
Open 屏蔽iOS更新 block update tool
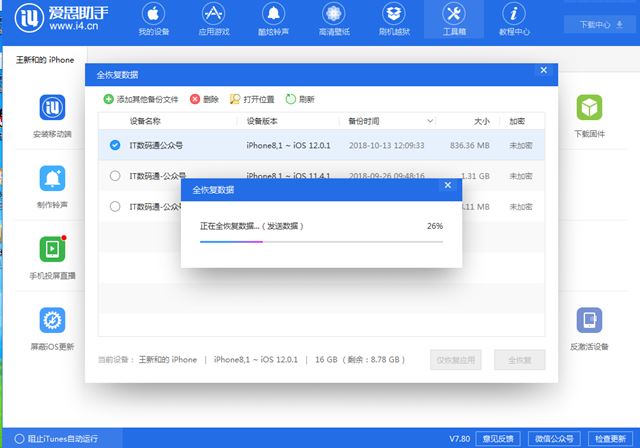click(52, 329)
